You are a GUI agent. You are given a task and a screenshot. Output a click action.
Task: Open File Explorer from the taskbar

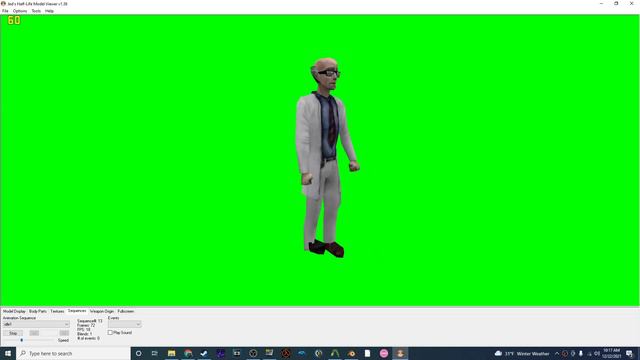coord(171,353)
